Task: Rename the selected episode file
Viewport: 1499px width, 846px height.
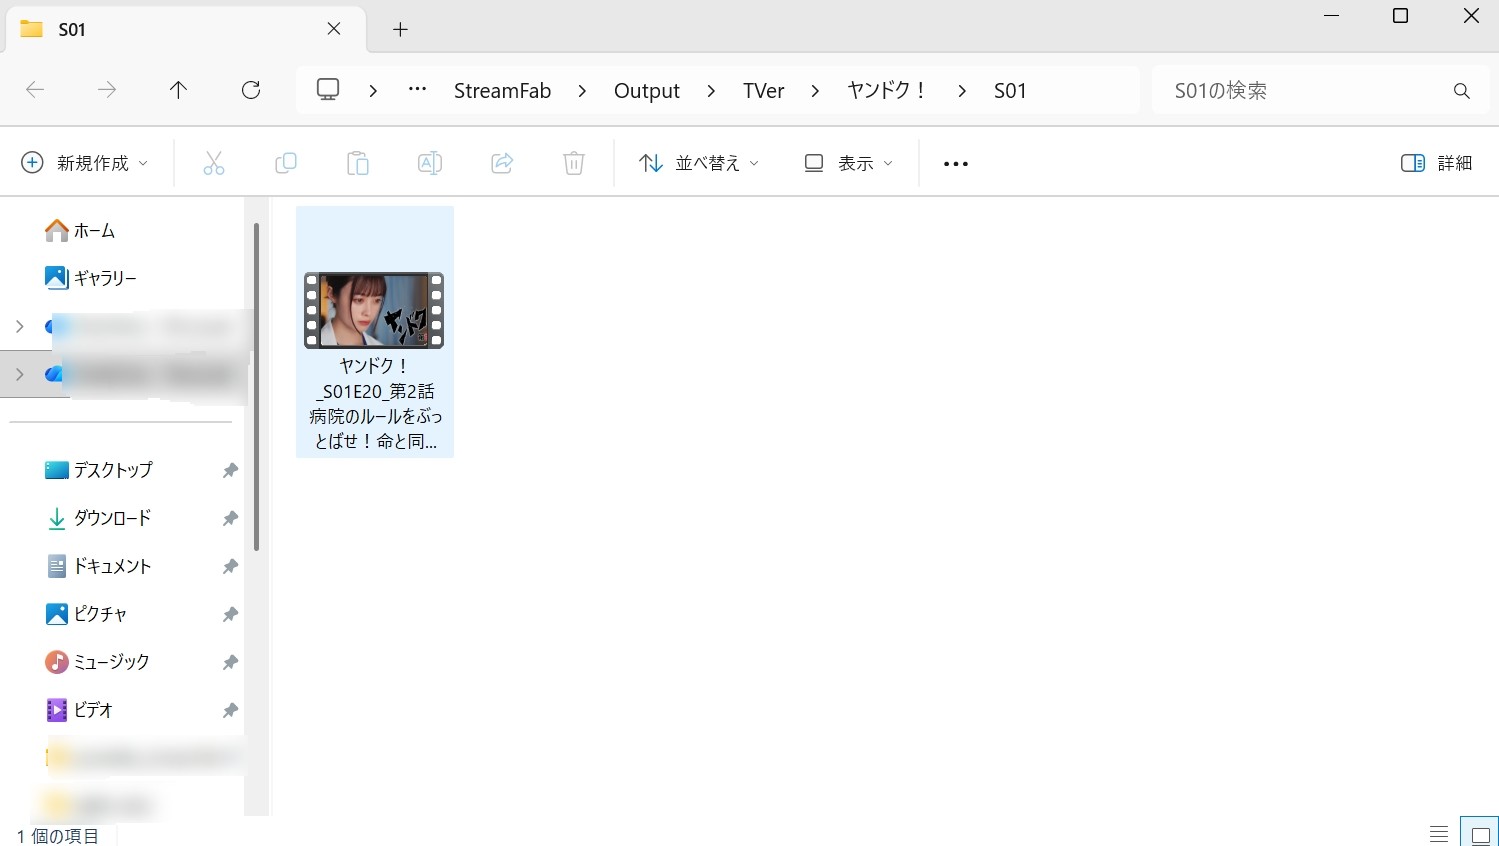Action: (429, 162)
